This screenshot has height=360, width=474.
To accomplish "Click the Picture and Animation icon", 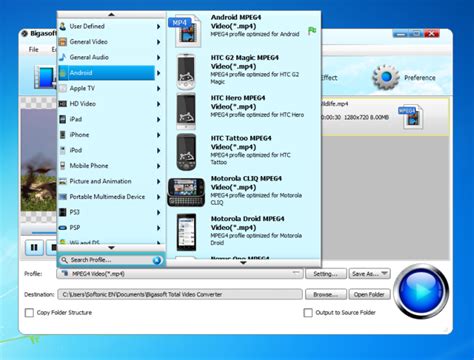I will 62,181.
